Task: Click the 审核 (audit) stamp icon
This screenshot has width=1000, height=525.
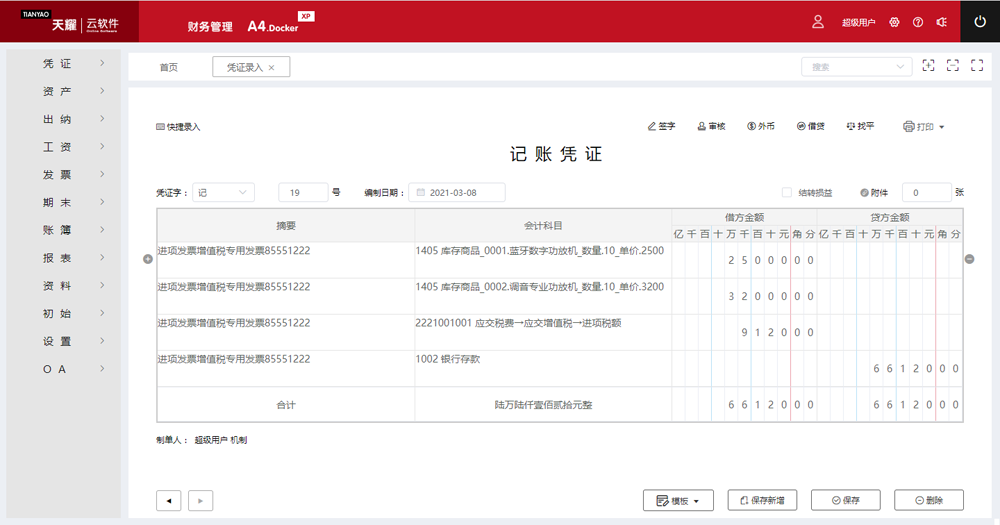Action: pyautogui.click(x=702, y=127)
